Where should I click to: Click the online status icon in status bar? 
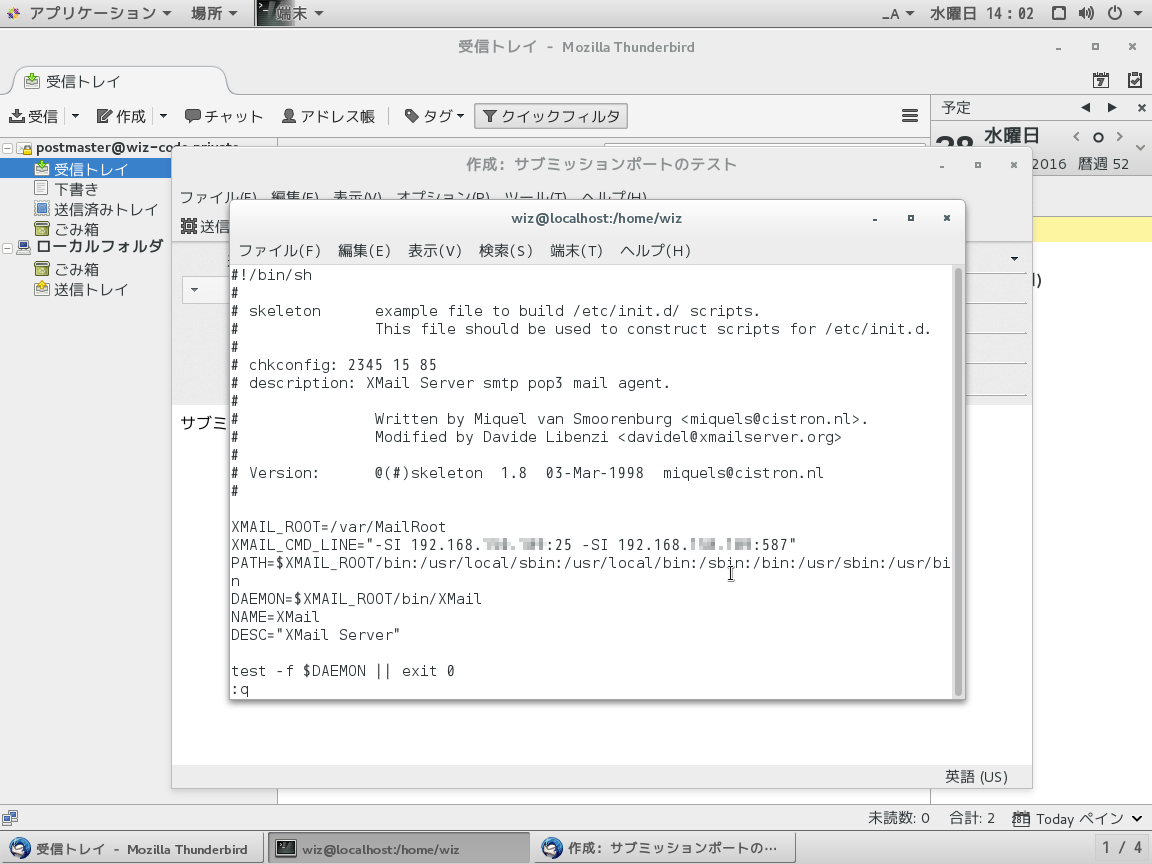coord(10,818)
